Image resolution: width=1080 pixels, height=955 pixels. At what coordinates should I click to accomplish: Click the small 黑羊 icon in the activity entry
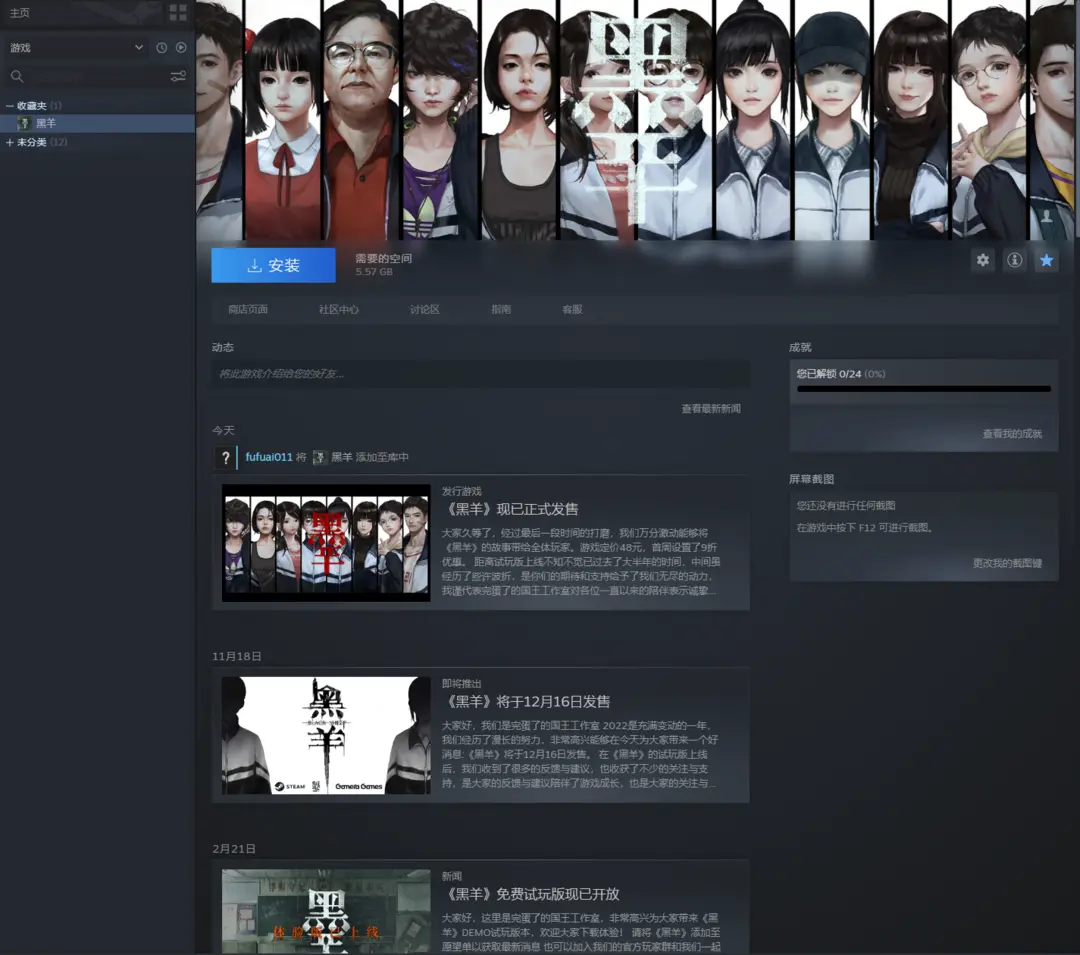click(x=319, y=457)
